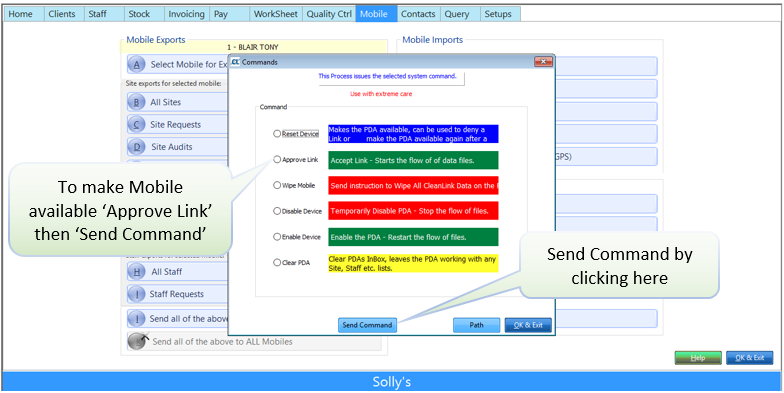Click the Send Command button
The height and width of the screenshot is (393, 784).
[x=367, y=325]
